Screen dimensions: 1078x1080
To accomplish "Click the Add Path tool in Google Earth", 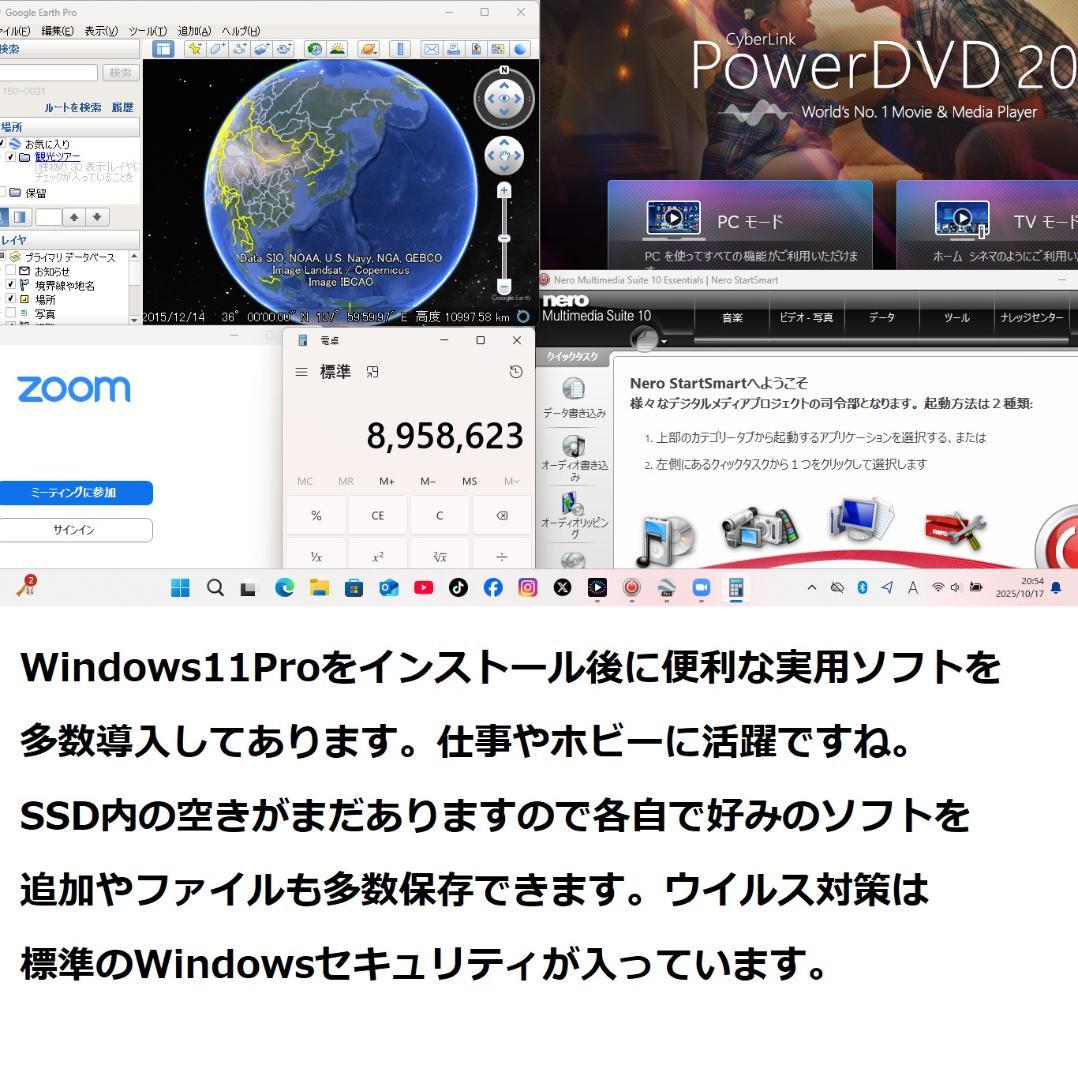I will tap(240, 49).
